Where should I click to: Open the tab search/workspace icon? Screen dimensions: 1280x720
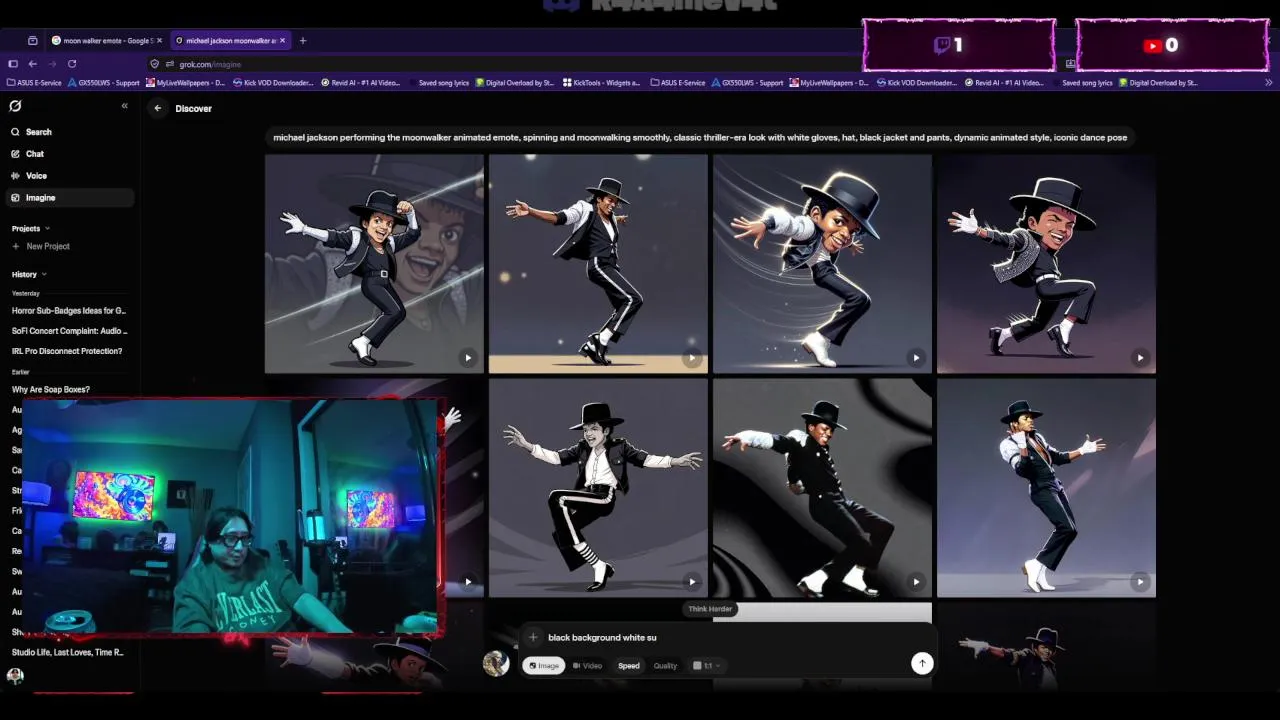tap(33, 41)
